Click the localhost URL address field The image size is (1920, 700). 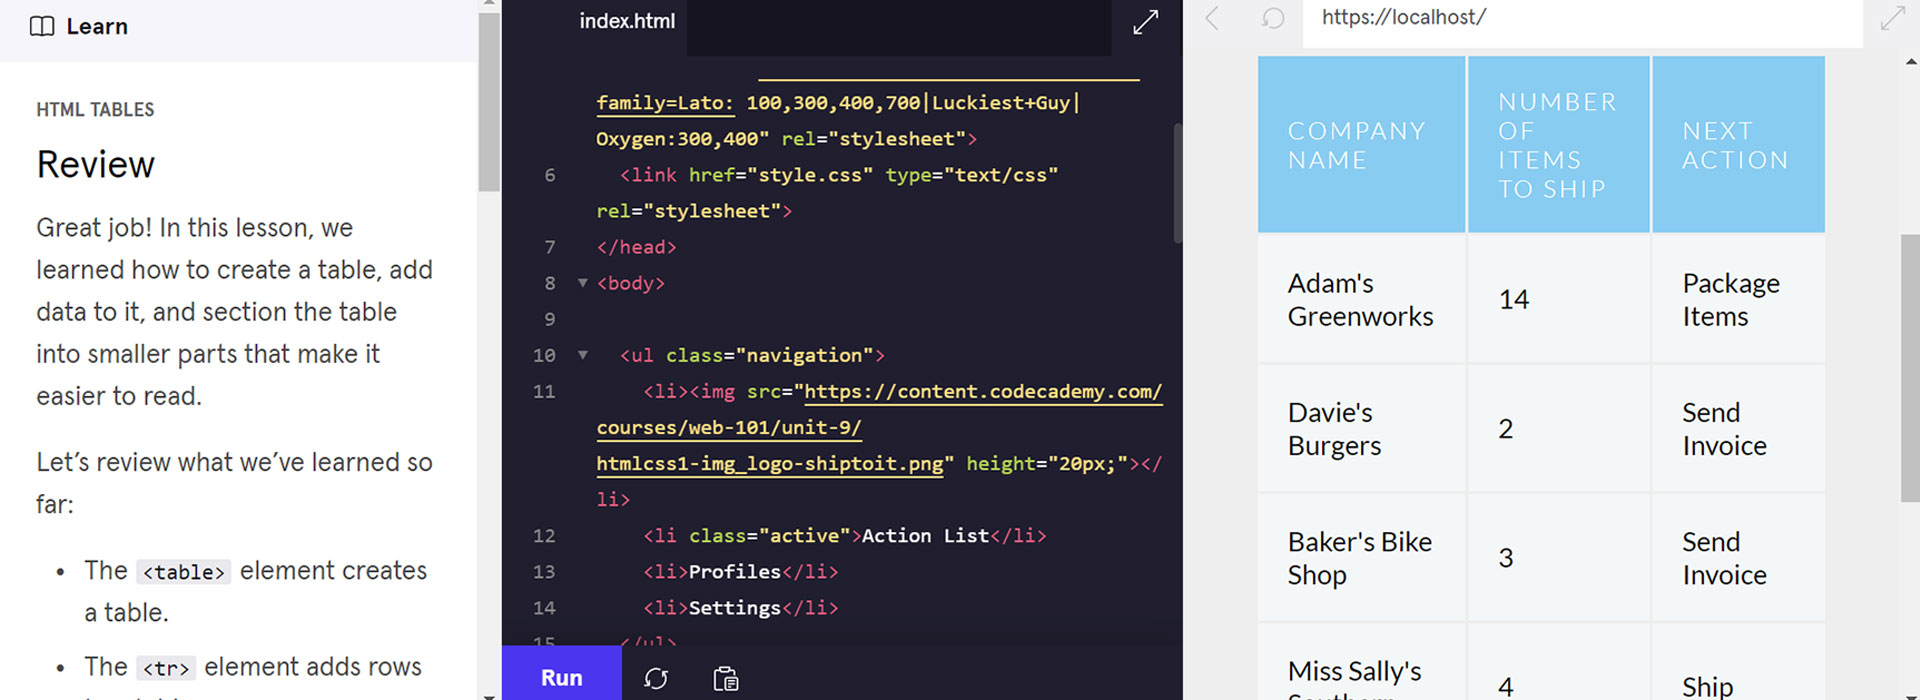tap(1580, 18)
